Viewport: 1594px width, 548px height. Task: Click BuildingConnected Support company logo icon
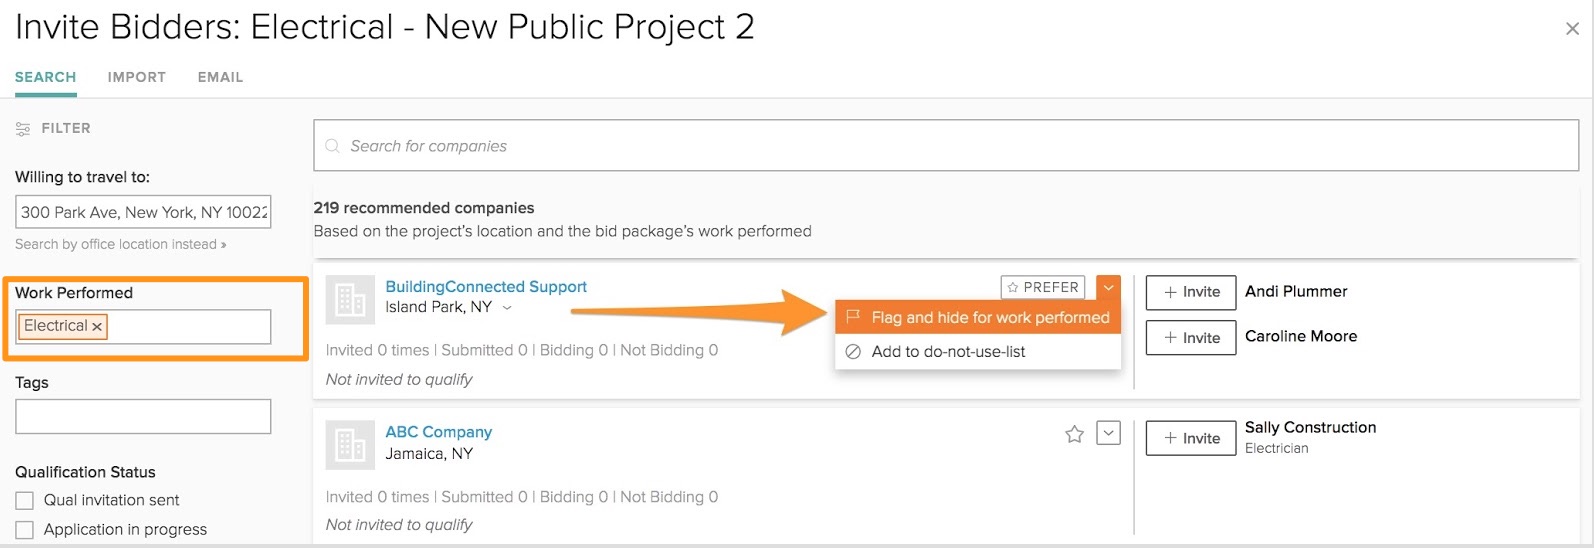click(x=350, y=299)
